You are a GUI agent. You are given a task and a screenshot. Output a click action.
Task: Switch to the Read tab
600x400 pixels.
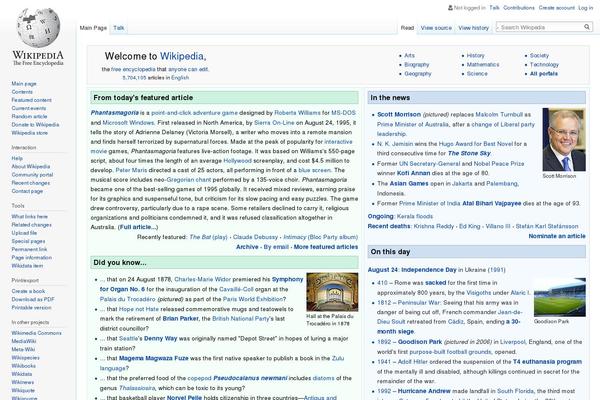407,28
